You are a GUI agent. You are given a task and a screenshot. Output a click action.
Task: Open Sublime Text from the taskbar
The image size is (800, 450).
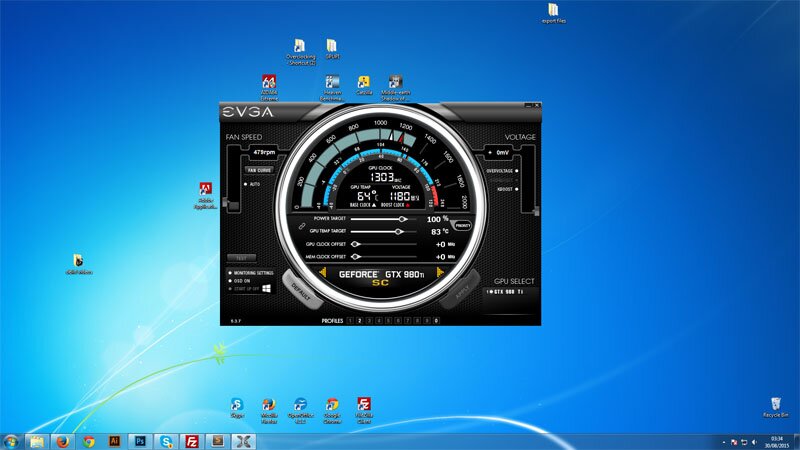[x=218, y=441]
